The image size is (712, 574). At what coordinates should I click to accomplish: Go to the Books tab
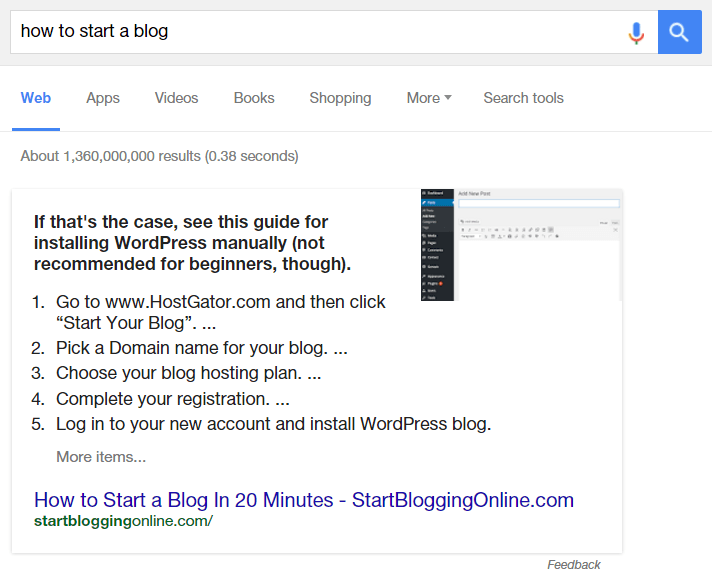pyautogui.click(x=254, y=98)
